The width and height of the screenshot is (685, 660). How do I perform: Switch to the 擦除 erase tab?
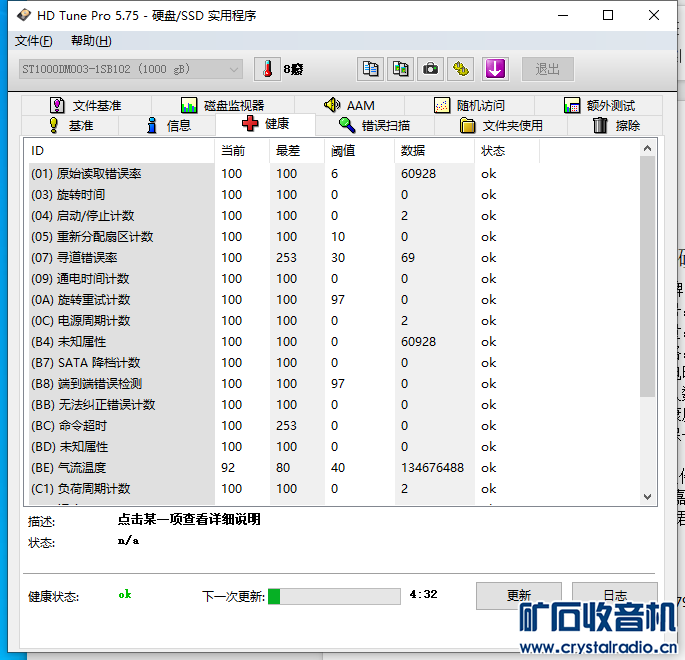[x=616, y=125]
